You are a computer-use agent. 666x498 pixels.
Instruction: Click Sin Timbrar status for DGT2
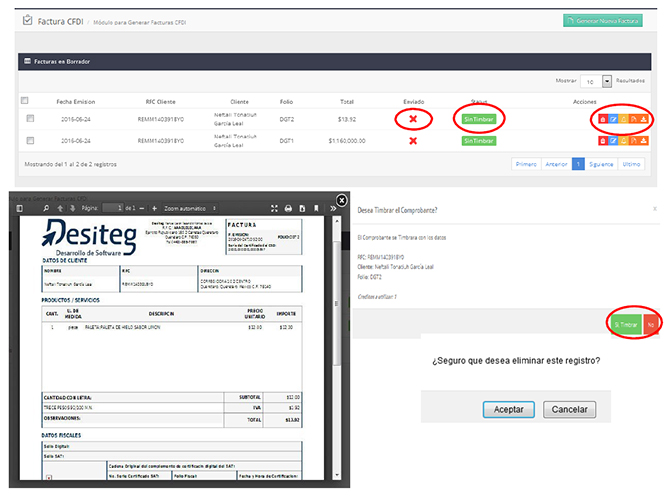tap(479, 119)
